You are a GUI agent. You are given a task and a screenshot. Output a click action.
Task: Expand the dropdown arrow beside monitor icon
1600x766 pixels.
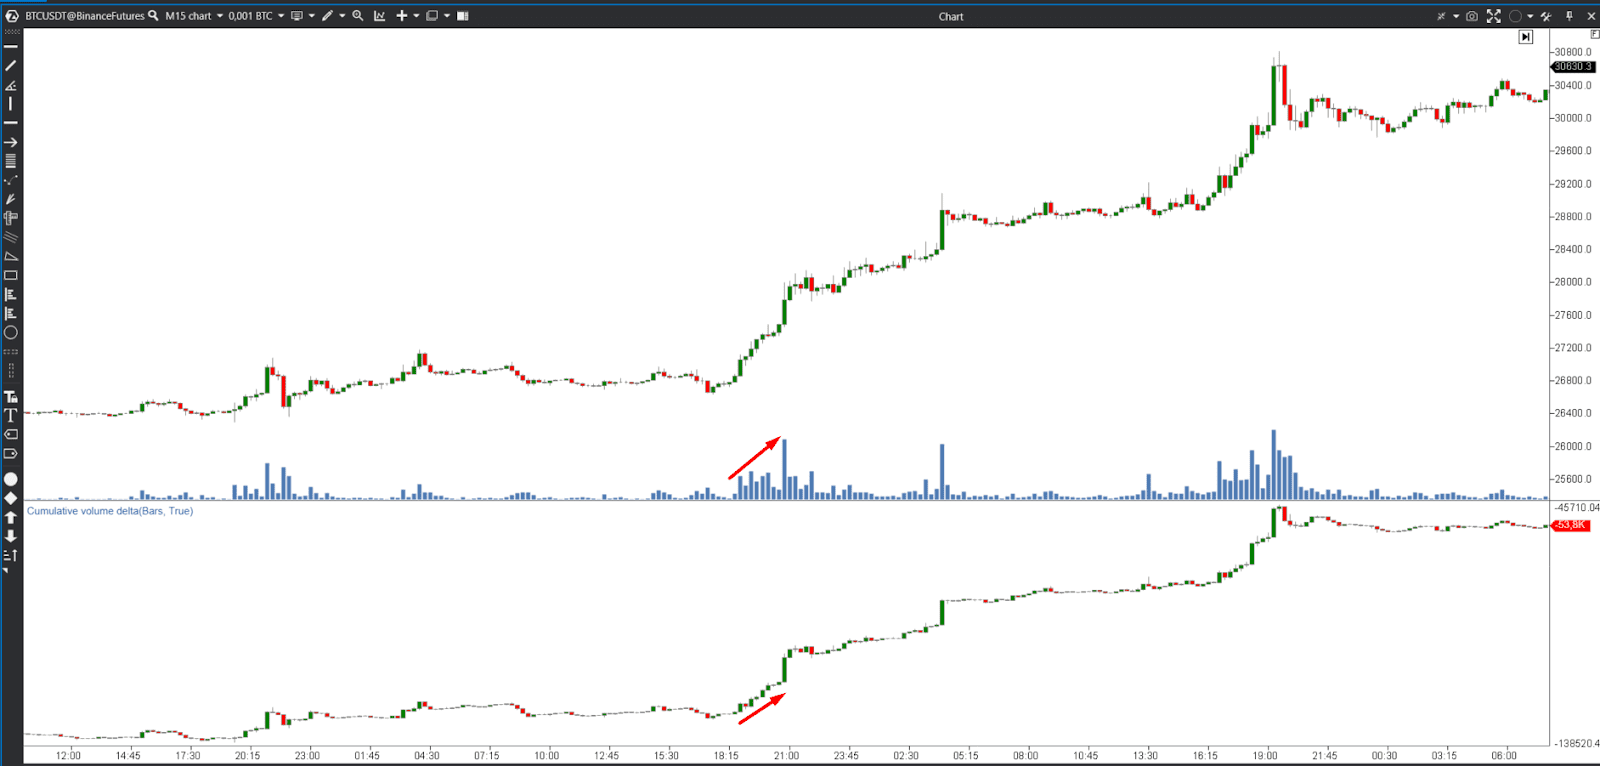[x=312, y=16]
